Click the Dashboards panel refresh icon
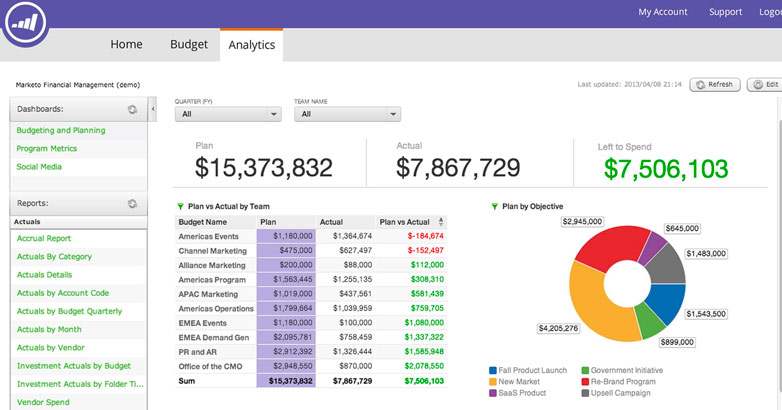This screenshot has height=410, width=782. 132,109
